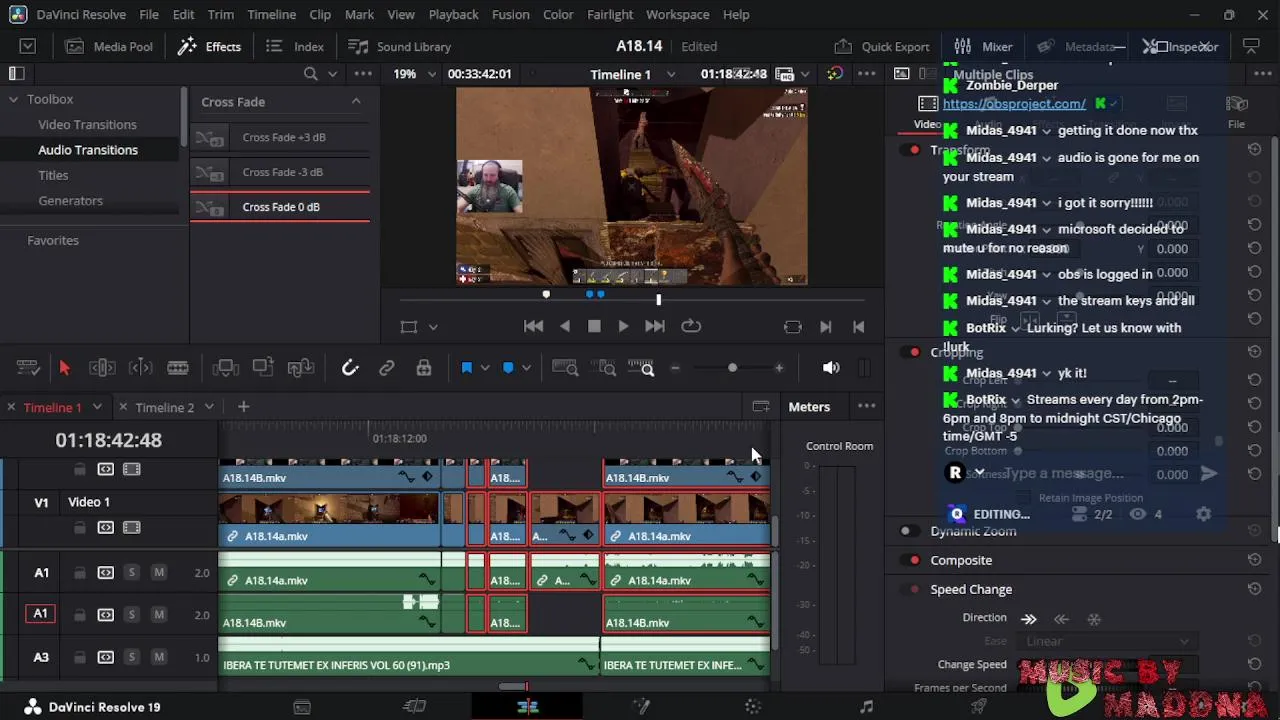The height and width of the screenshot is (720, 1280).
Task: Select the Cross Fade 0 dB transition
Action: point(280,207)
